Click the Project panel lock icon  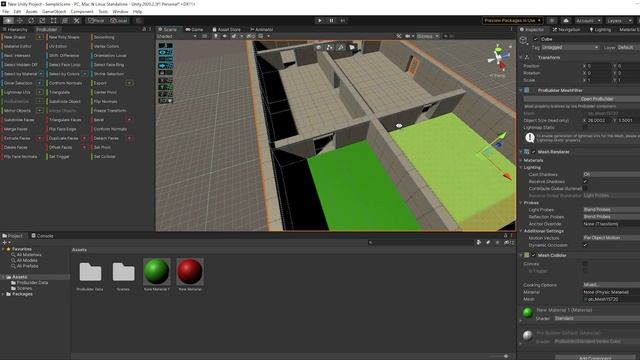(x=505, y=236)
